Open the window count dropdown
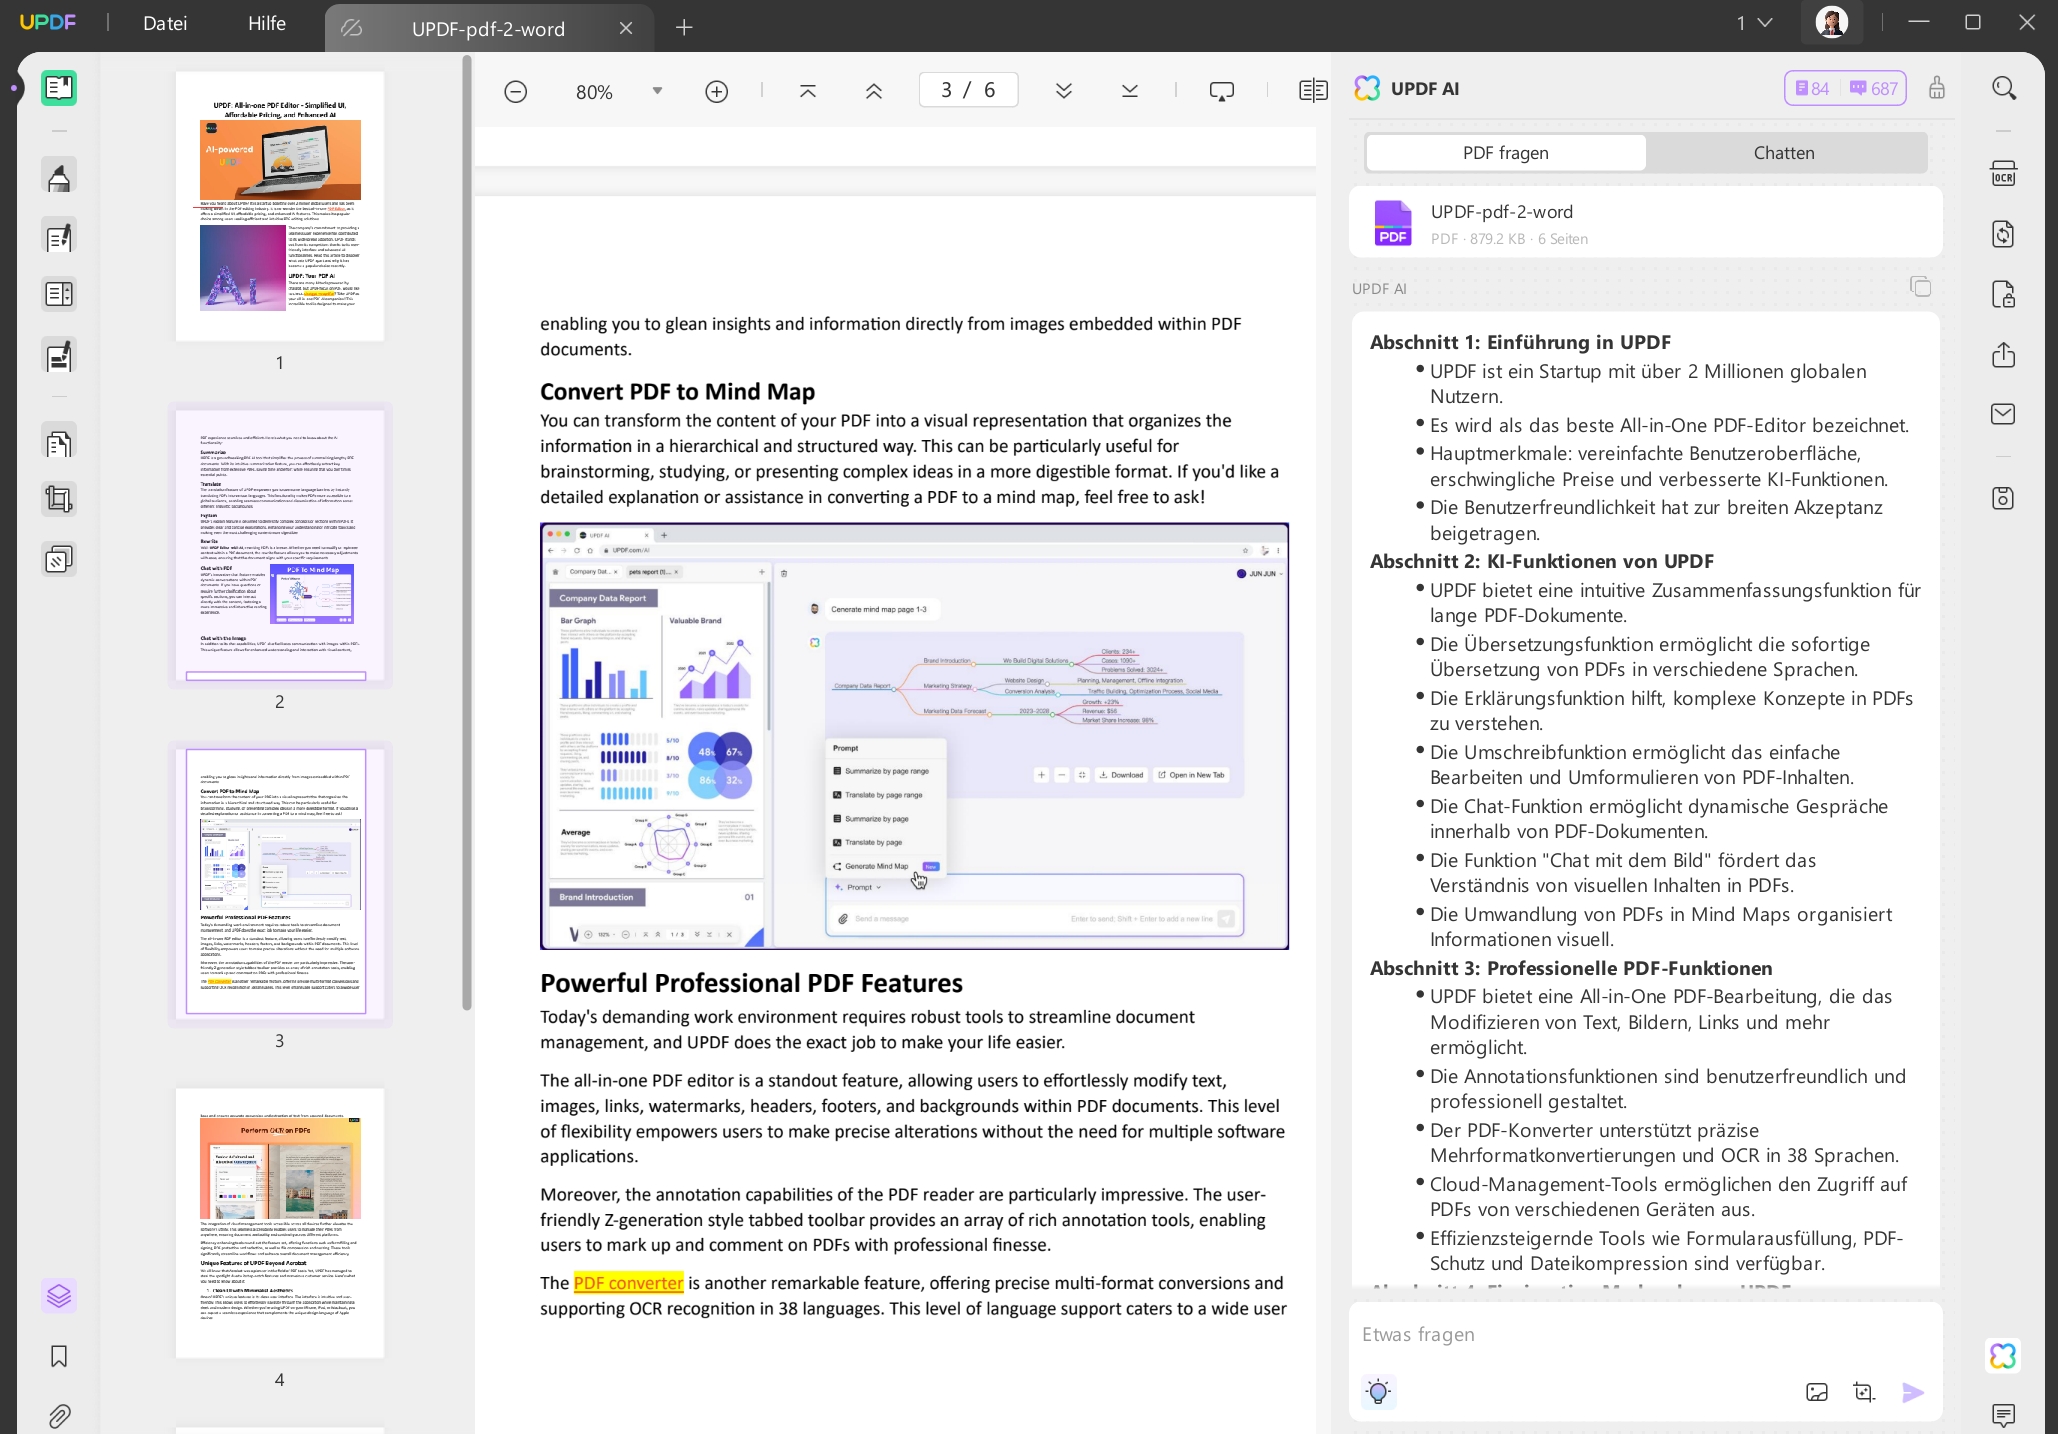This screenshot has width=2058, height=1434. tap(1754, 22)
